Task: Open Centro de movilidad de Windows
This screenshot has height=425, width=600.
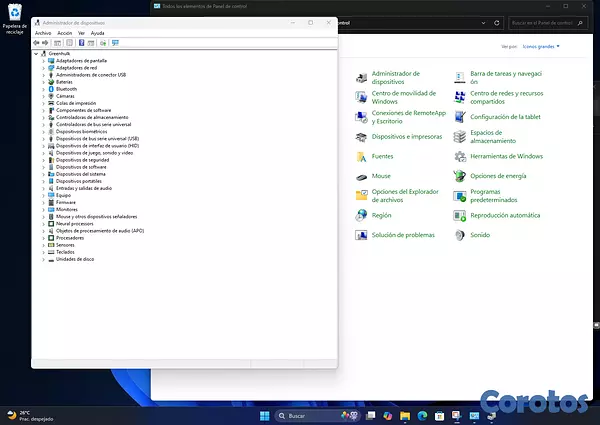Action: [396, 97]
